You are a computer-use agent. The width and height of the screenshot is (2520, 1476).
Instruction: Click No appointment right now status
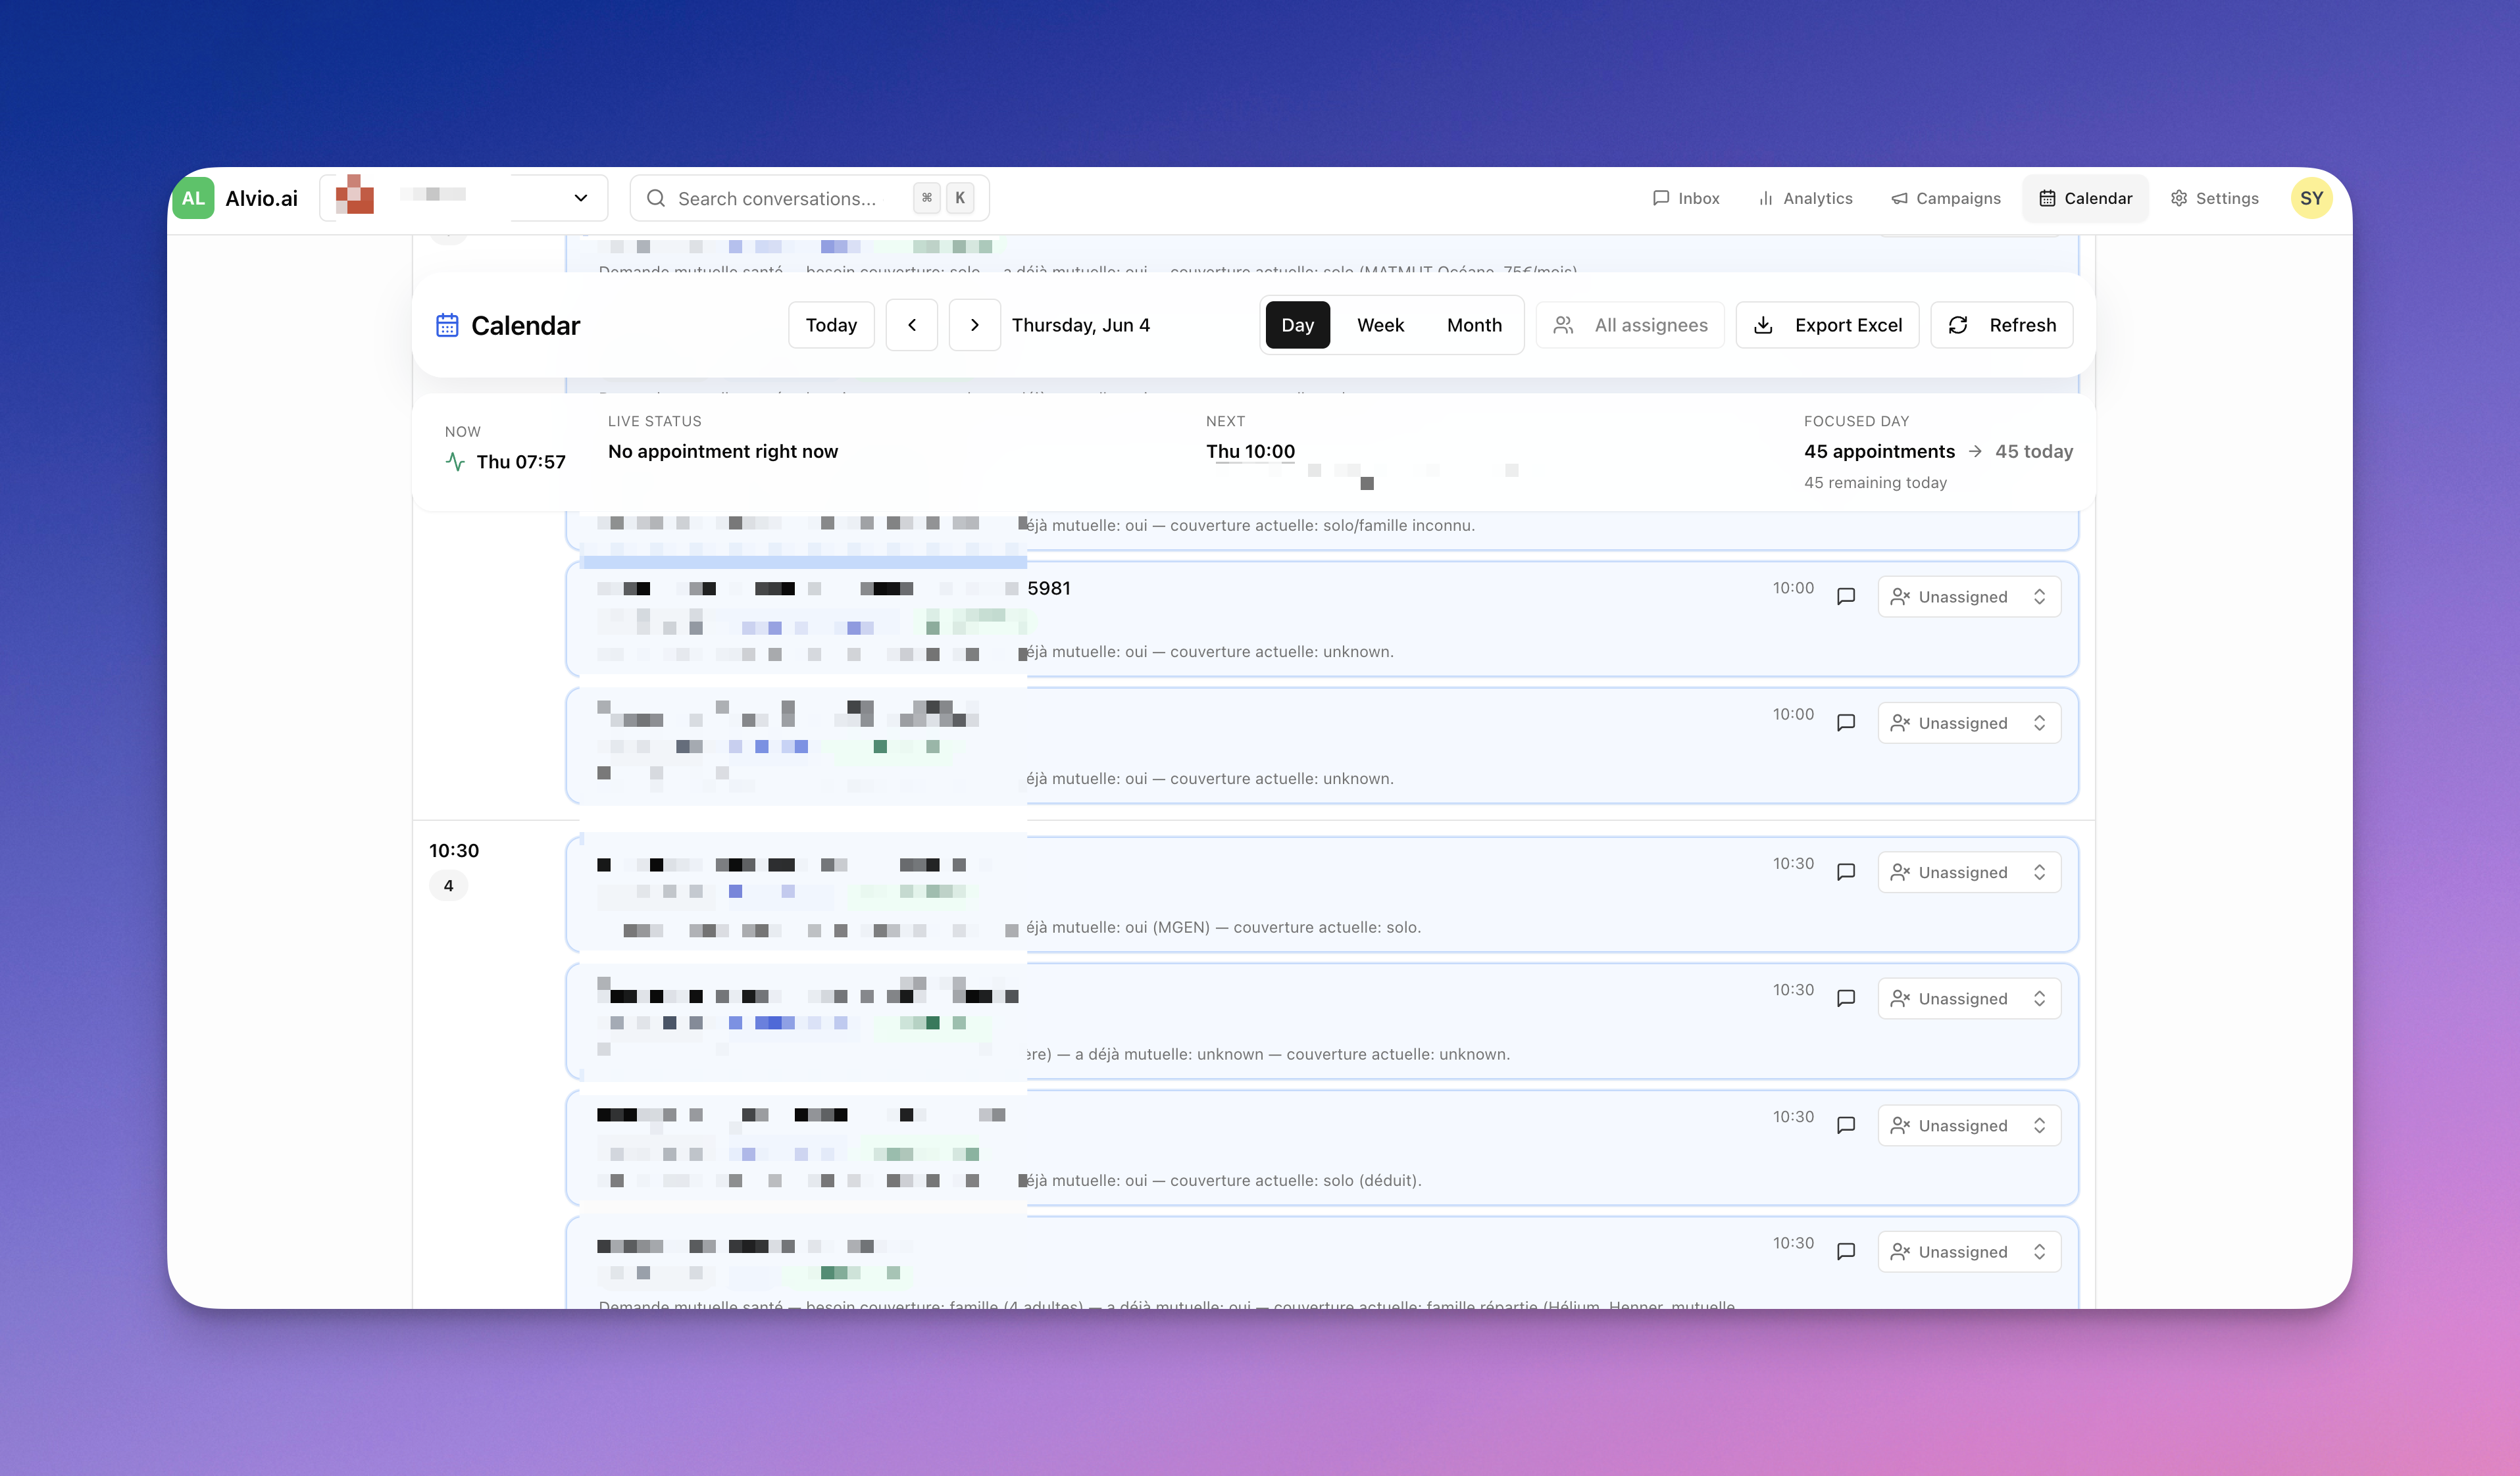pos(723,451)
